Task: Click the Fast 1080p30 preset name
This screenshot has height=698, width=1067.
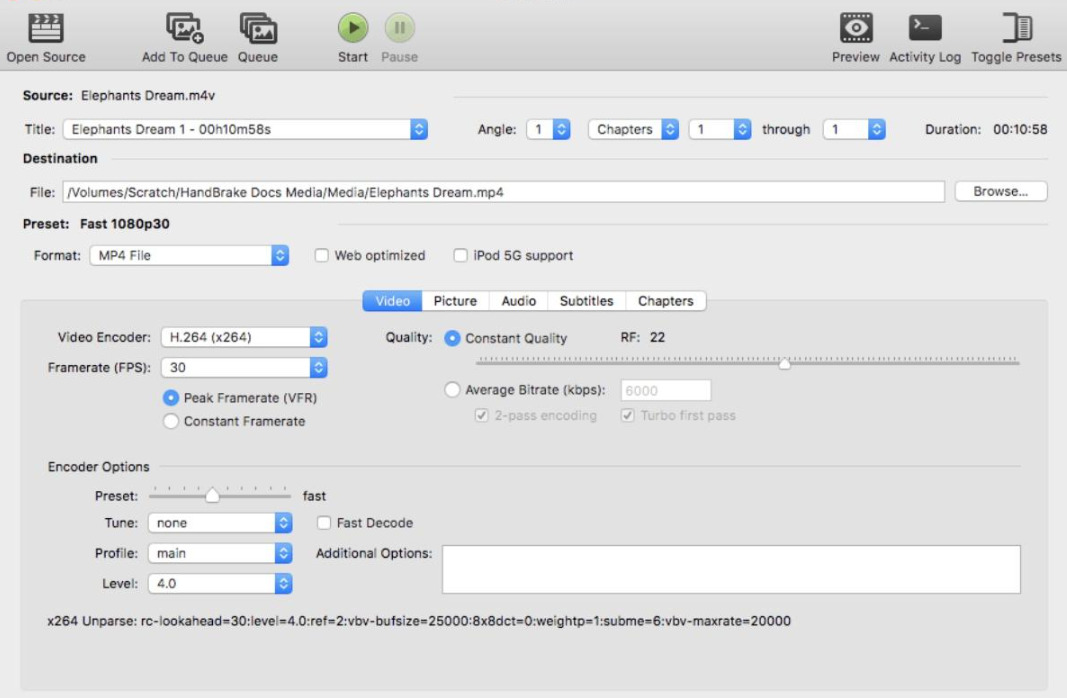Action: click(125, 224)
